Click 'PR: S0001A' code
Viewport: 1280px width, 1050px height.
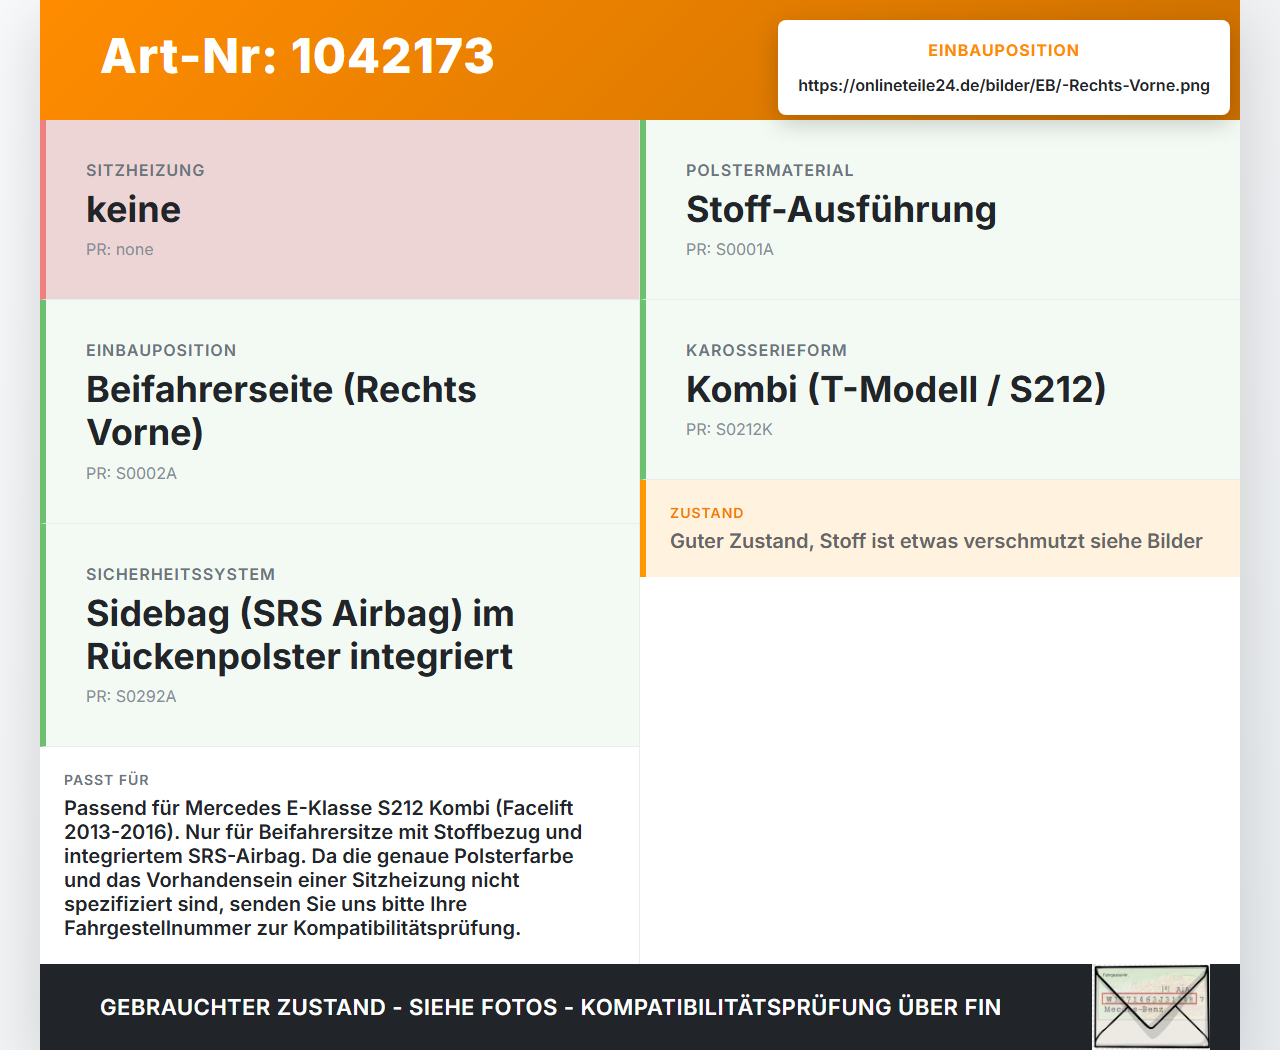pyautogui.click(x=730, y=249)
